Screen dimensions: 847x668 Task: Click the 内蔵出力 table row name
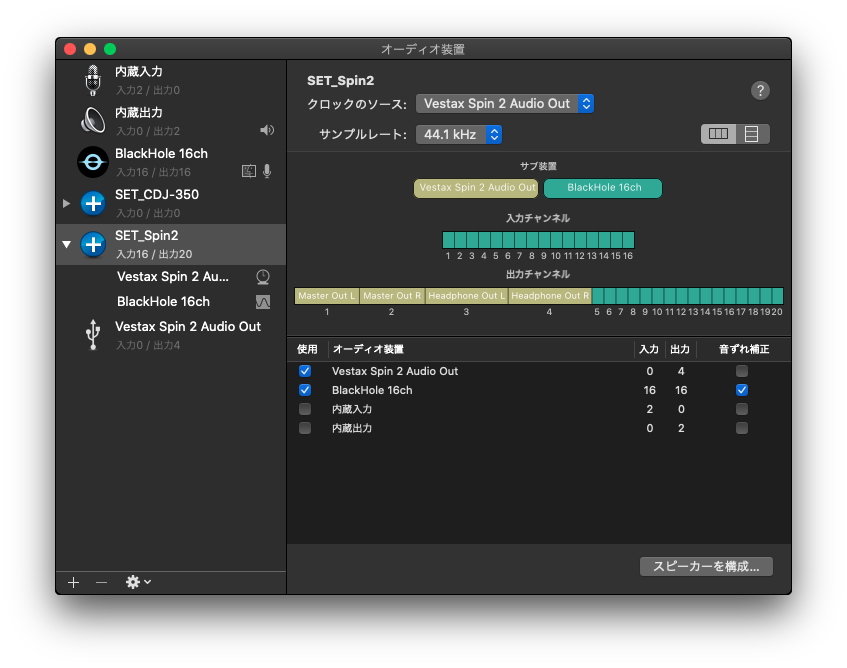click(x=352, y=428)
